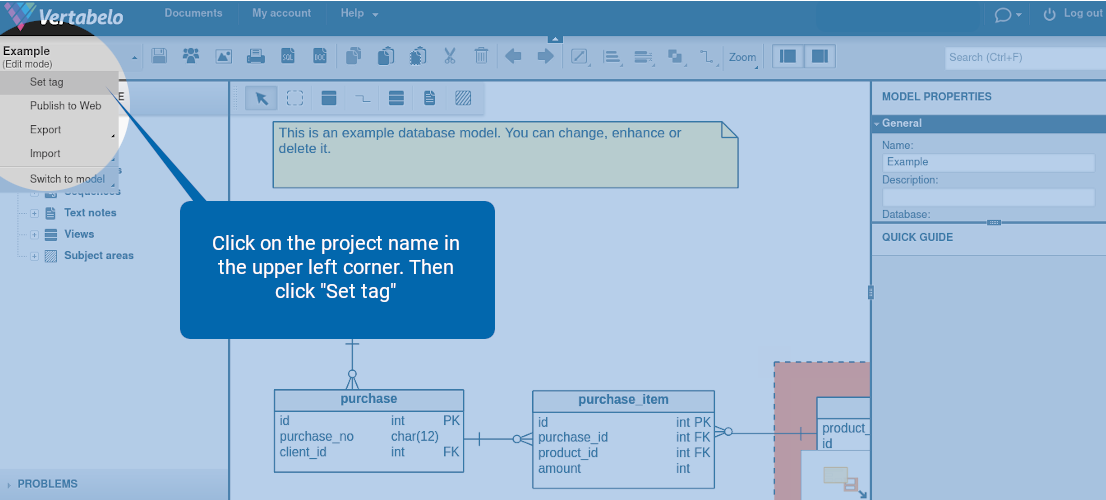Open the Help menu
Image resolution: width=1106 pixels, height=500 pixels.
pos(359,13)
